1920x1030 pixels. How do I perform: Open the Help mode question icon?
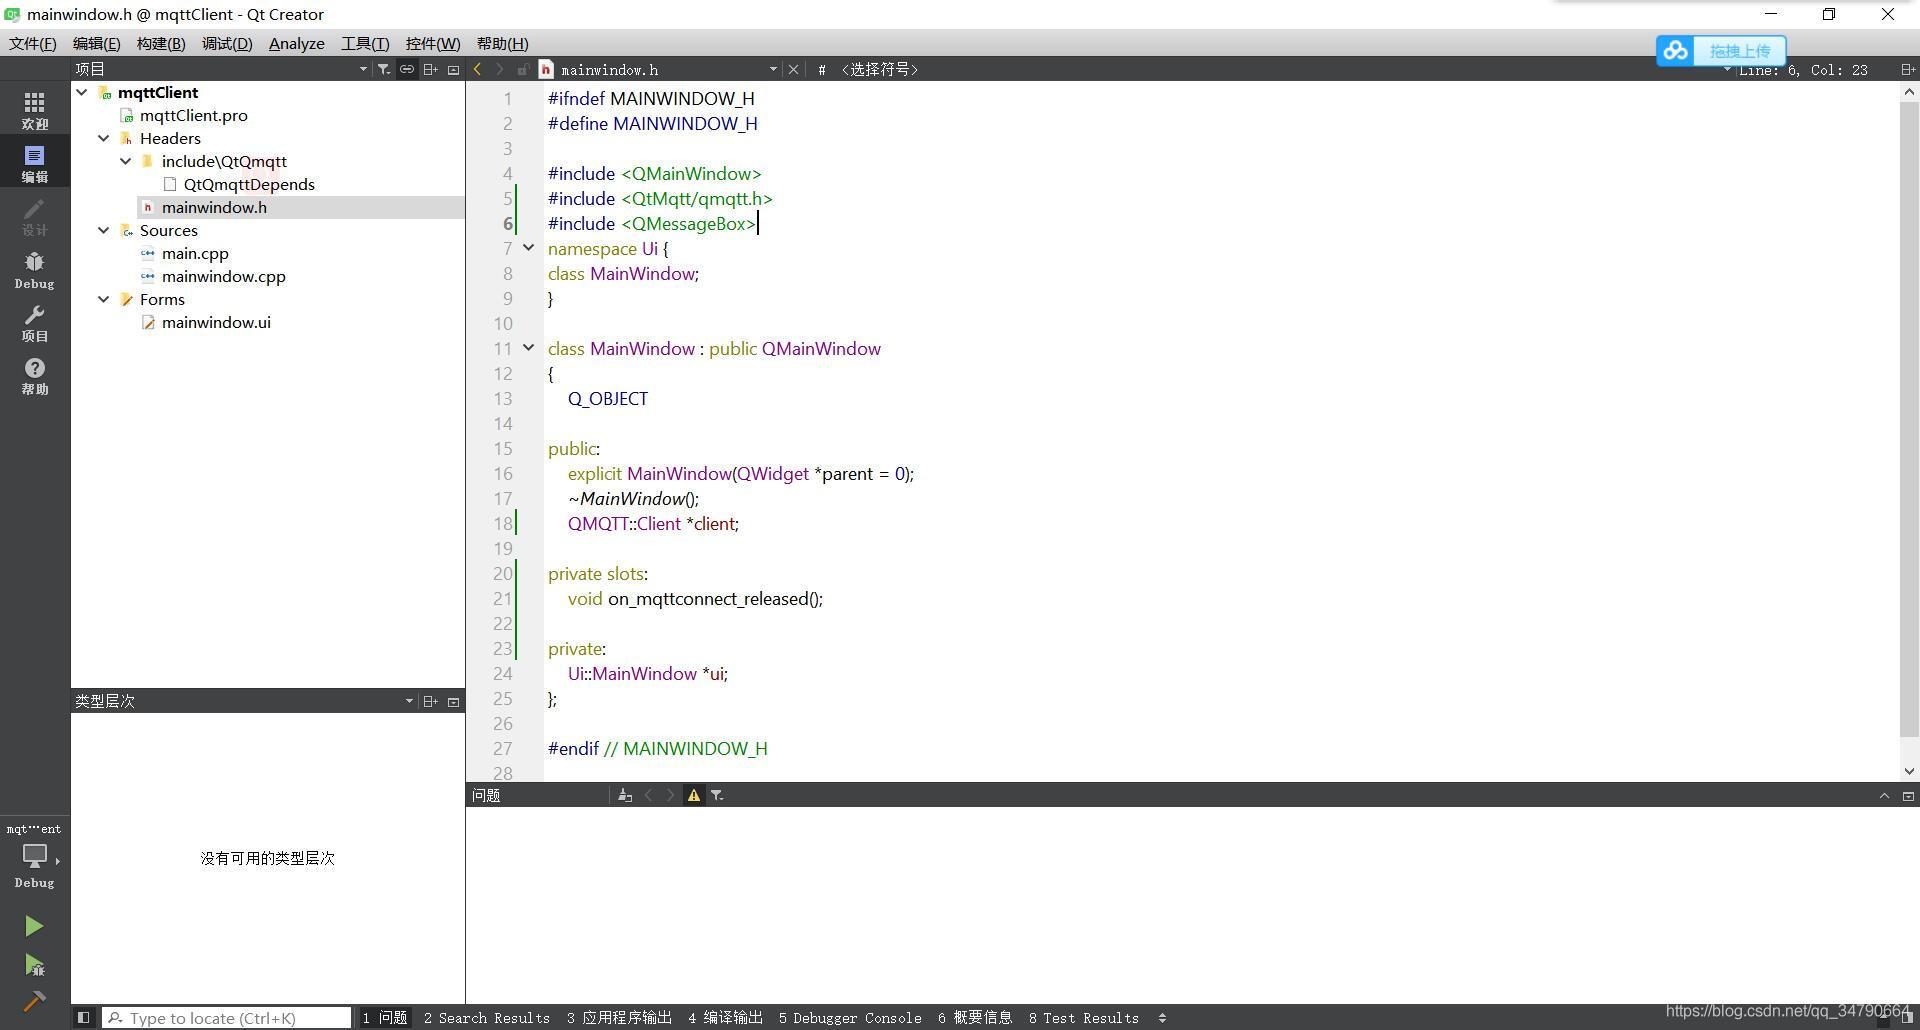pos(34,376)
